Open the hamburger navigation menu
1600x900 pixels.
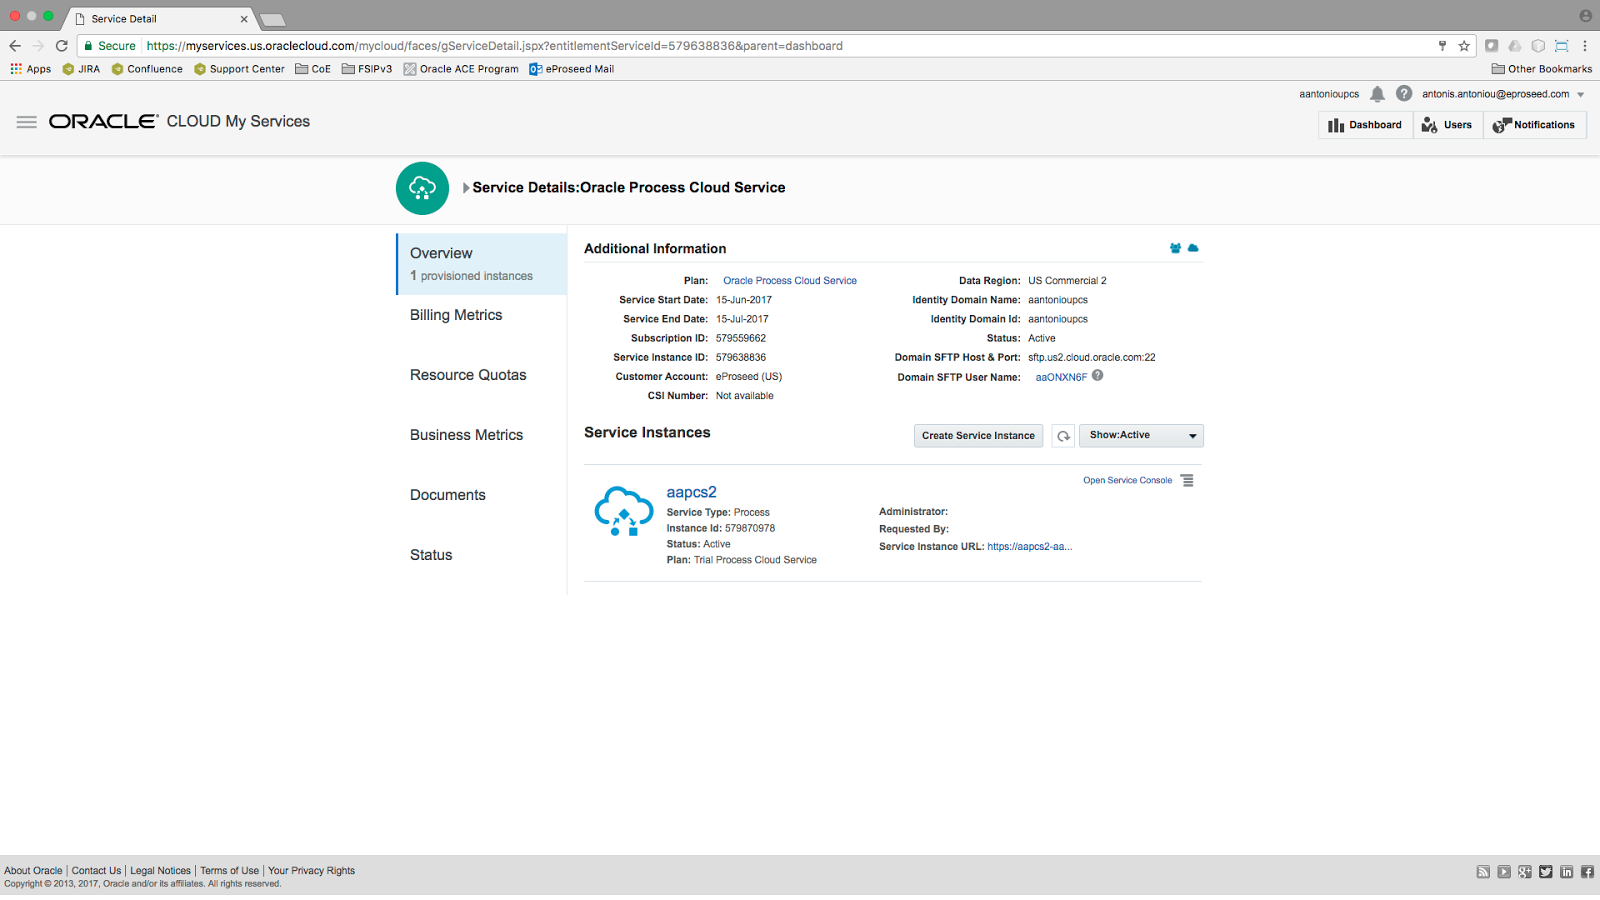[27, 122]
